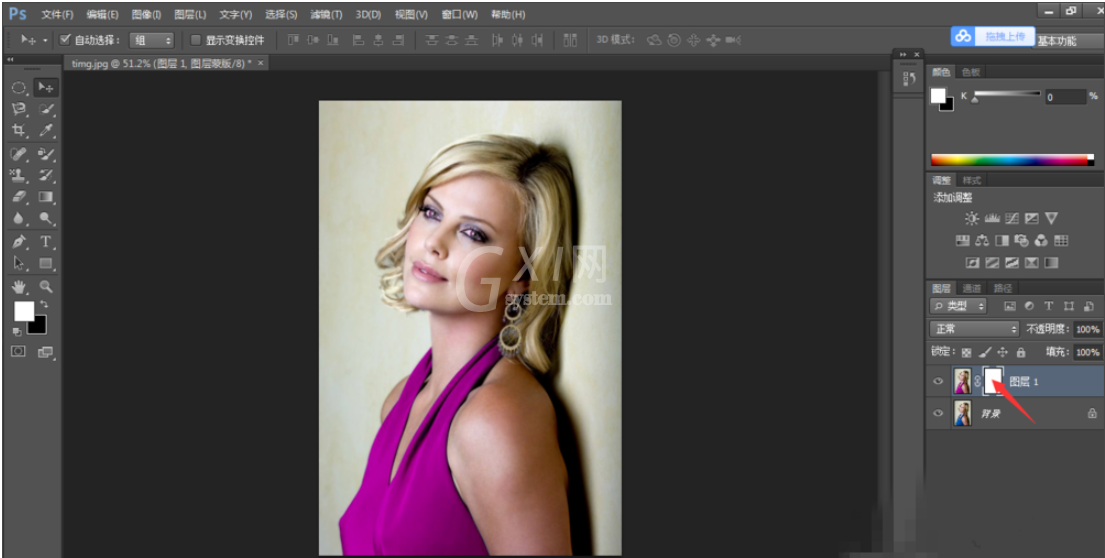Image resolution: width=1105 pixels, height=558 pixels.
Task: Select the Hand tool
Action: [x=19, y=287]
